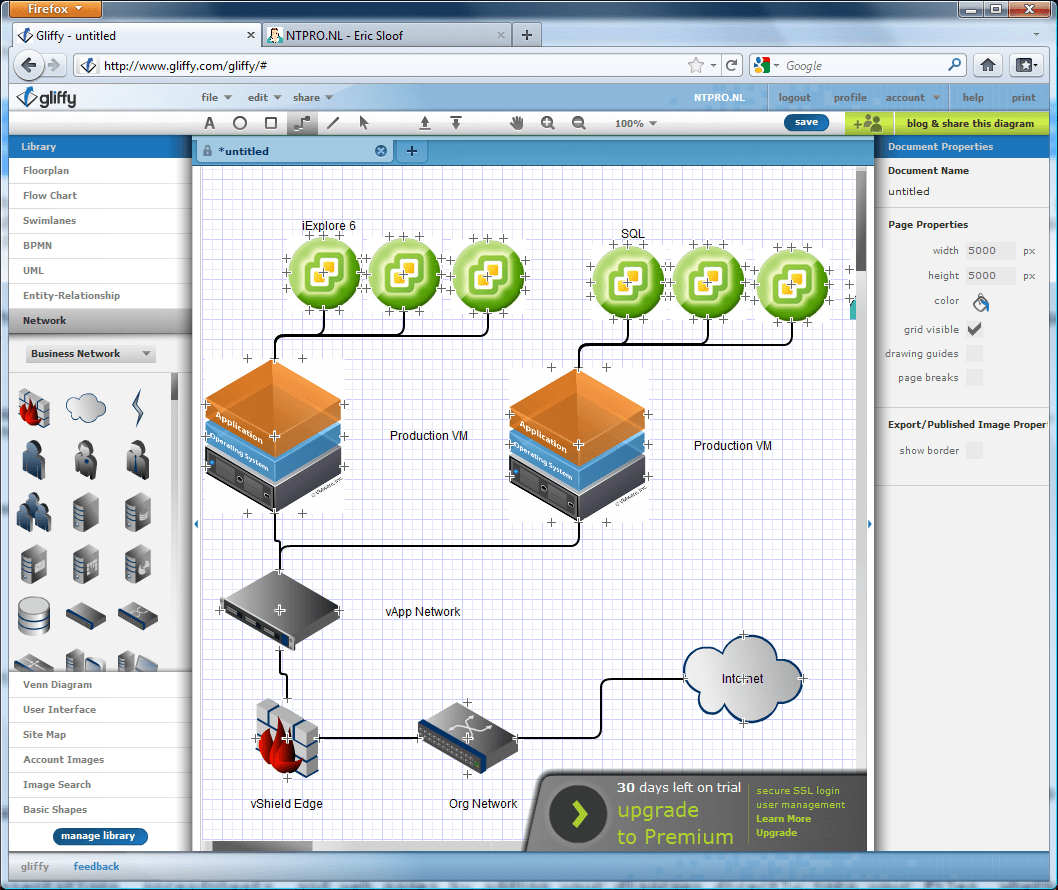Enable the page breaks checkbox
The image size is (1058, 890).
pyautogui.click(x=974, y=378)
